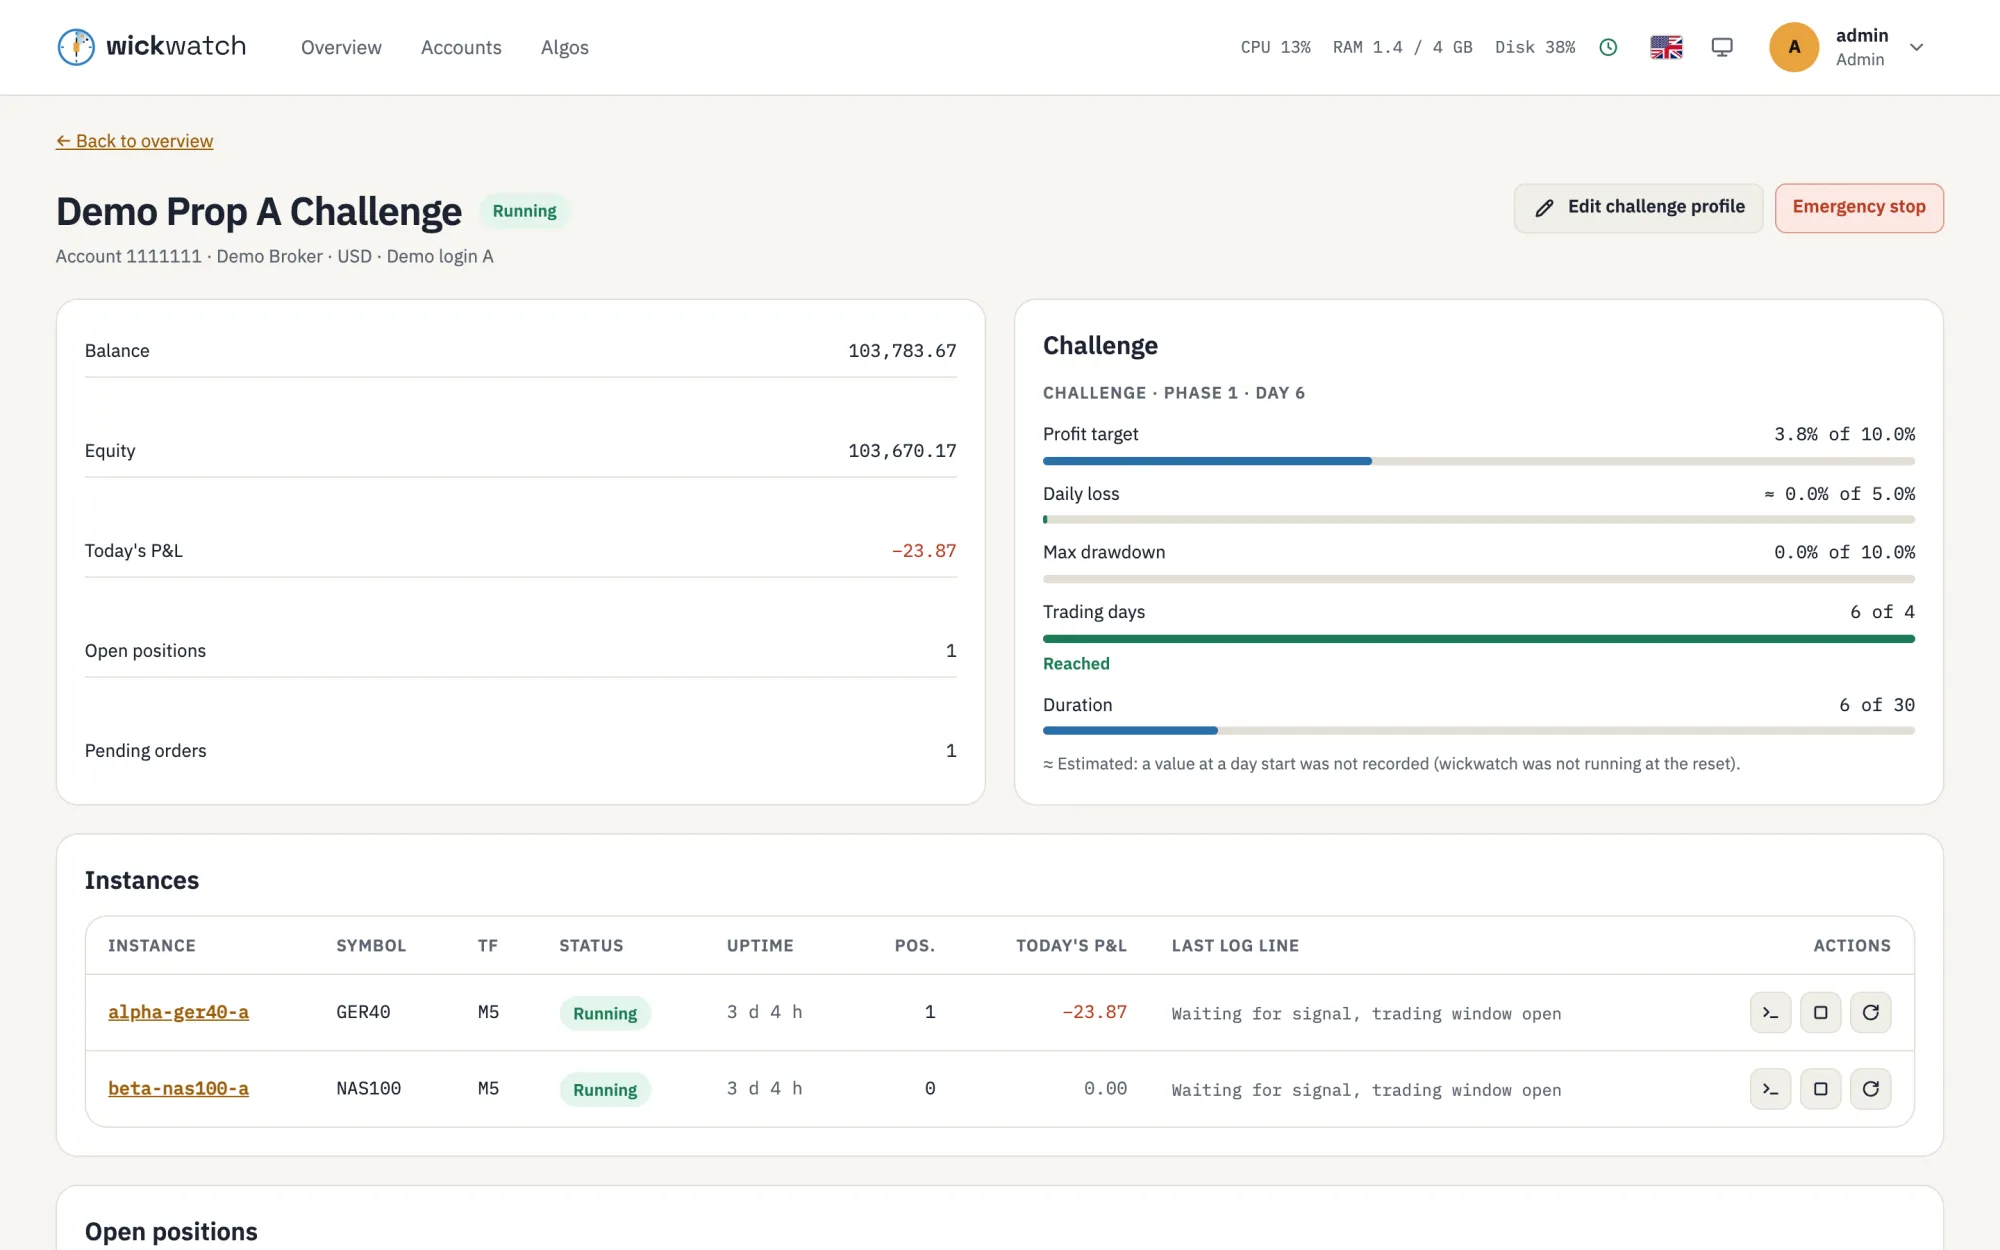
Task: Open the Algos nav item
Action: pyautogui.click(x=565, y=47)
